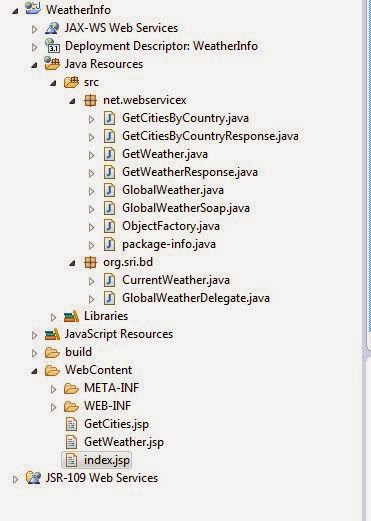371x521 pixels.
Task: Click the JAX-WS Web Services icon
Action: [52, 28]
